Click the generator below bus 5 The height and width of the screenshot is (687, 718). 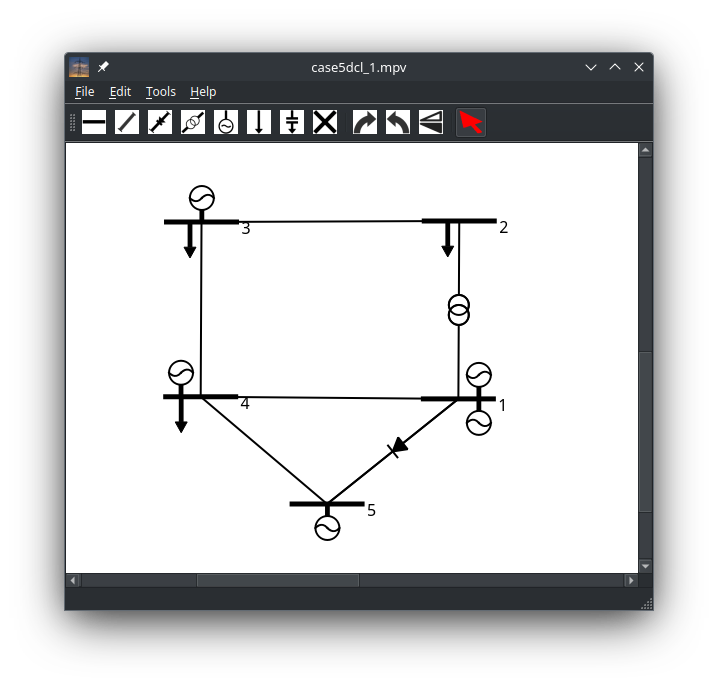click(x=327, y=528)
